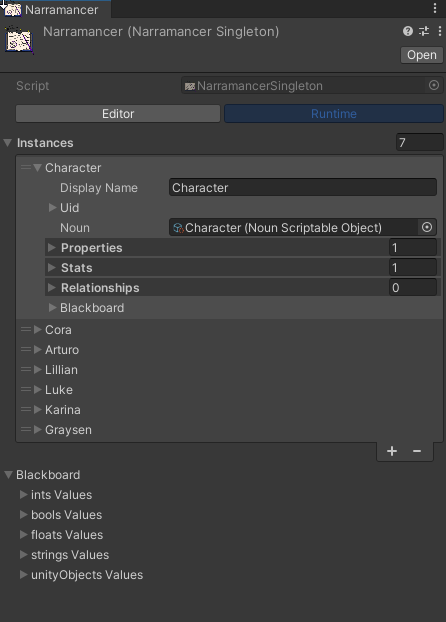Click the NarramancerSingleton script reference
Image resolution: width=446 pixels, height=622 pixels.
pos(304,85)
